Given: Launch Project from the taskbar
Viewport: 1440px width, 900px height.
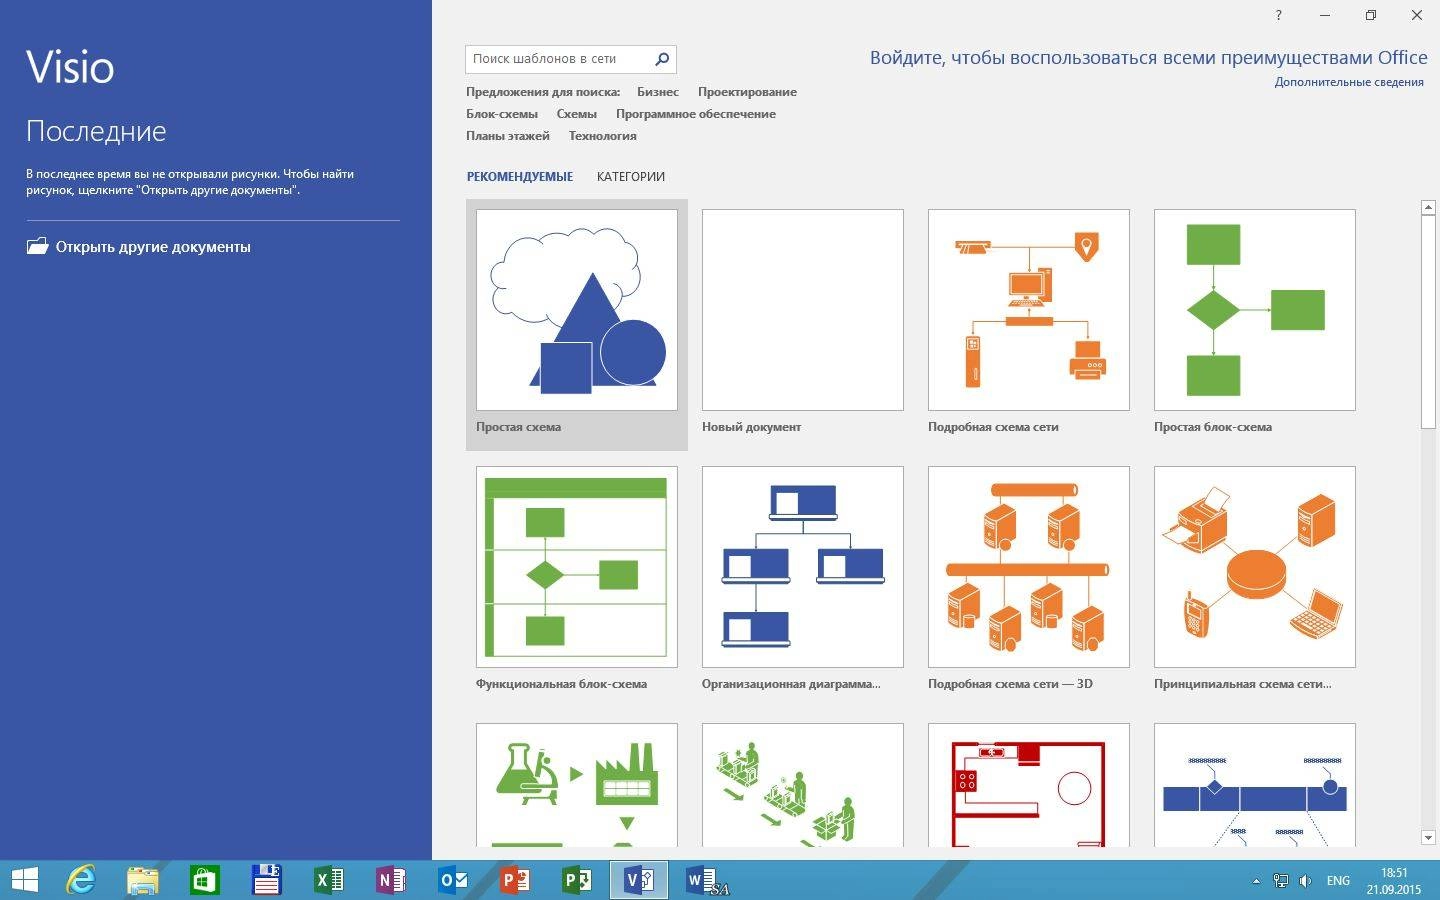Looking at the screenshot, I should point(577,880).
